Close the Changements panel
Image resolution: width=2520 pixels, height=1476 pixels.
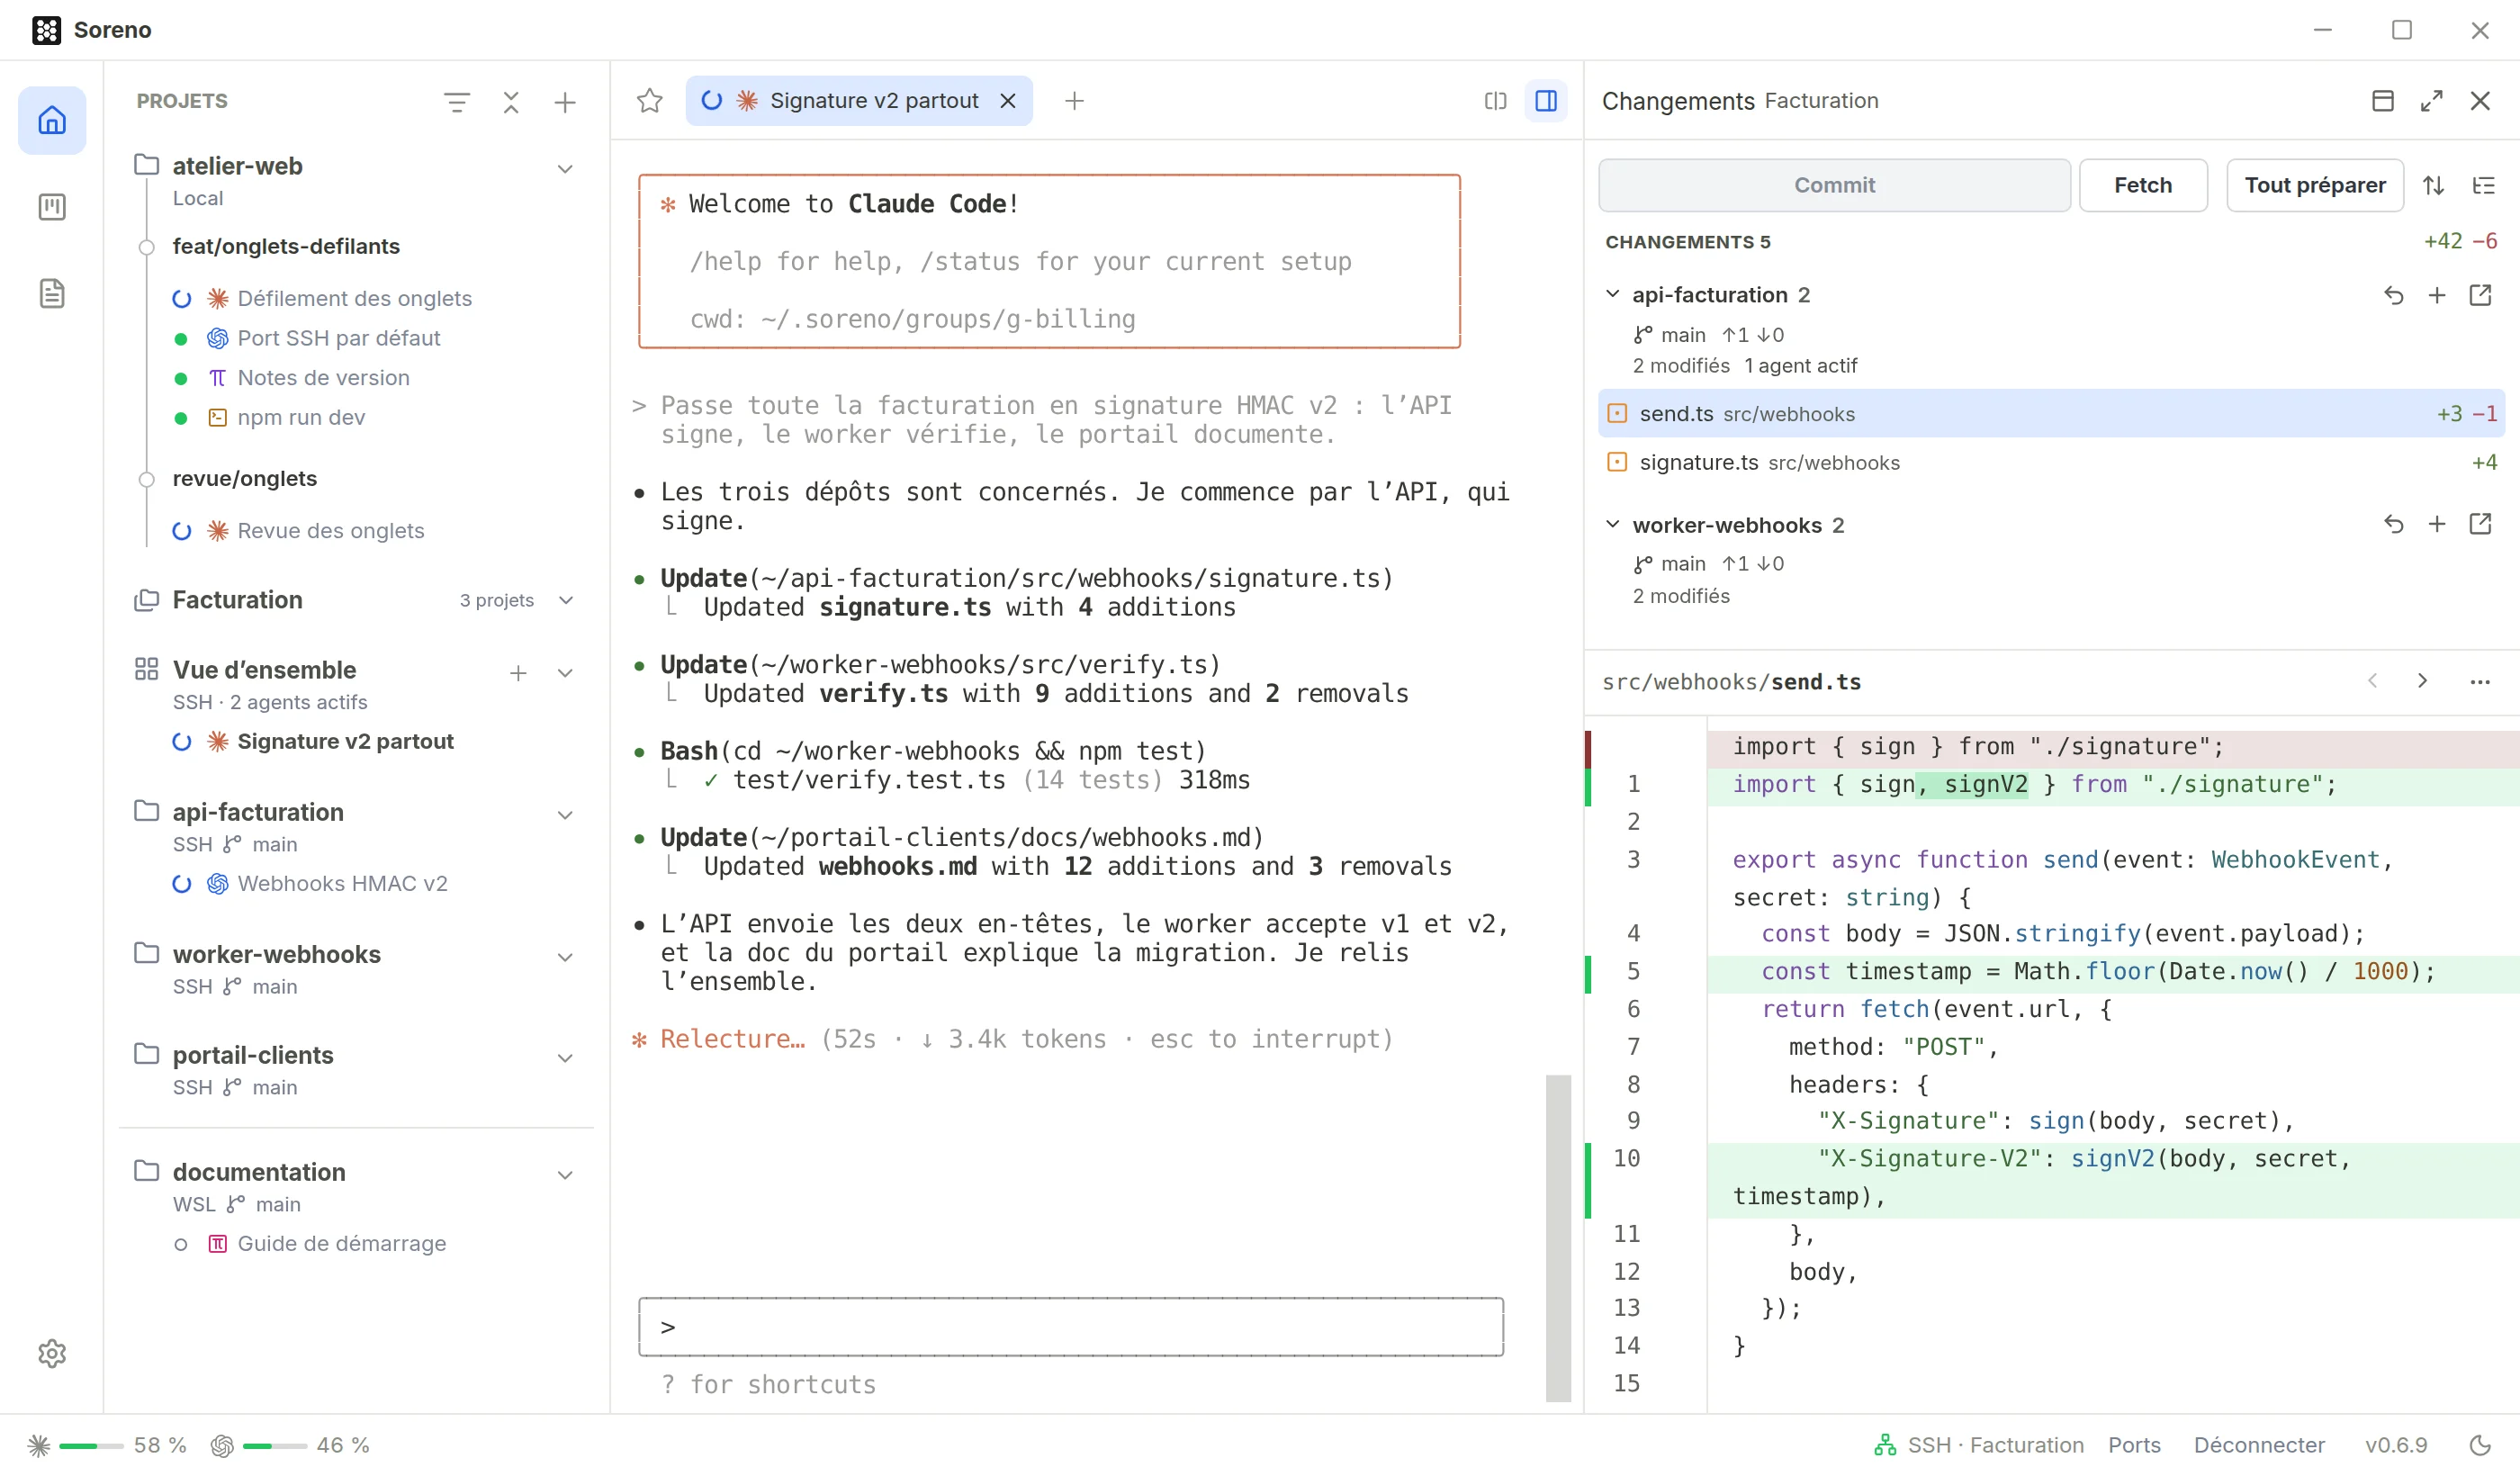tap(2480, 101)
